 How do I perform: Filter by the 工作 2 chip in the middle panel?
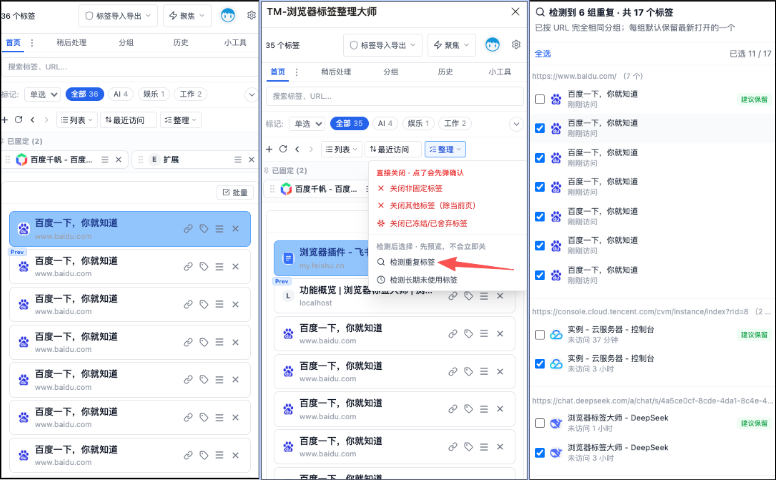click(x=455, y=123)
